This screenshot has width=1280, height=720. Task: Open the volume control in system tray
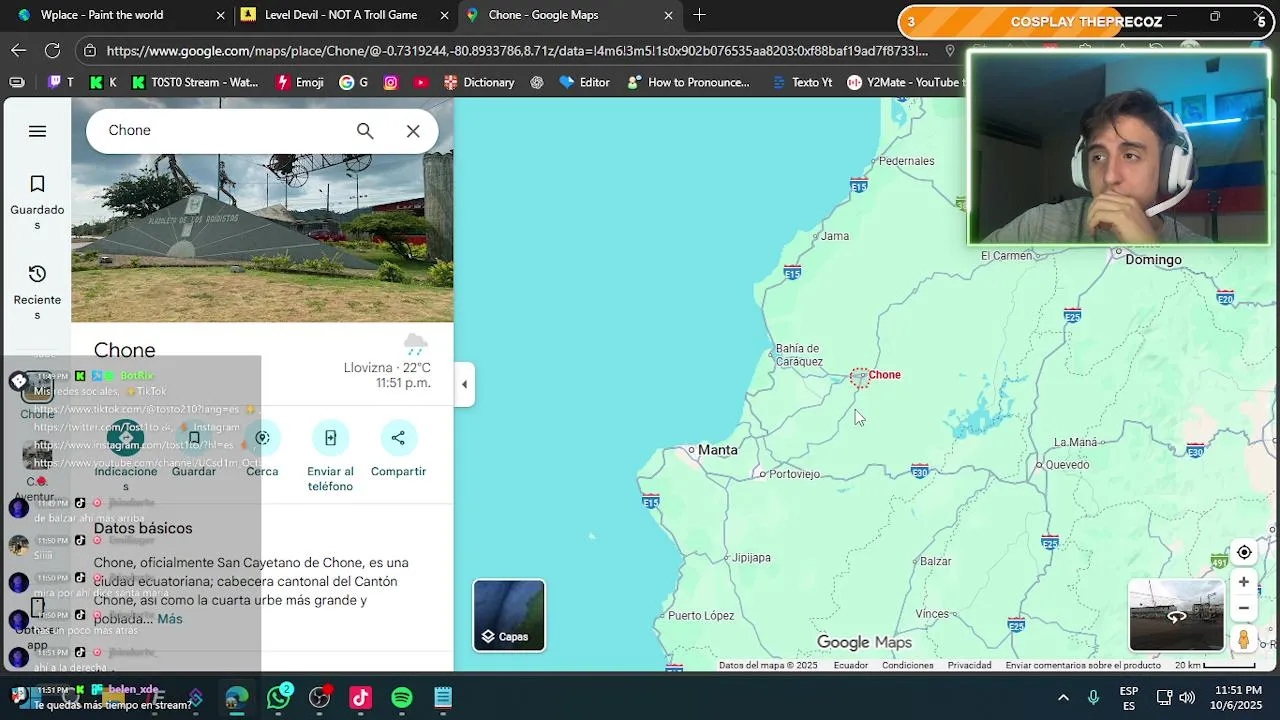[x=1187, y=697]
